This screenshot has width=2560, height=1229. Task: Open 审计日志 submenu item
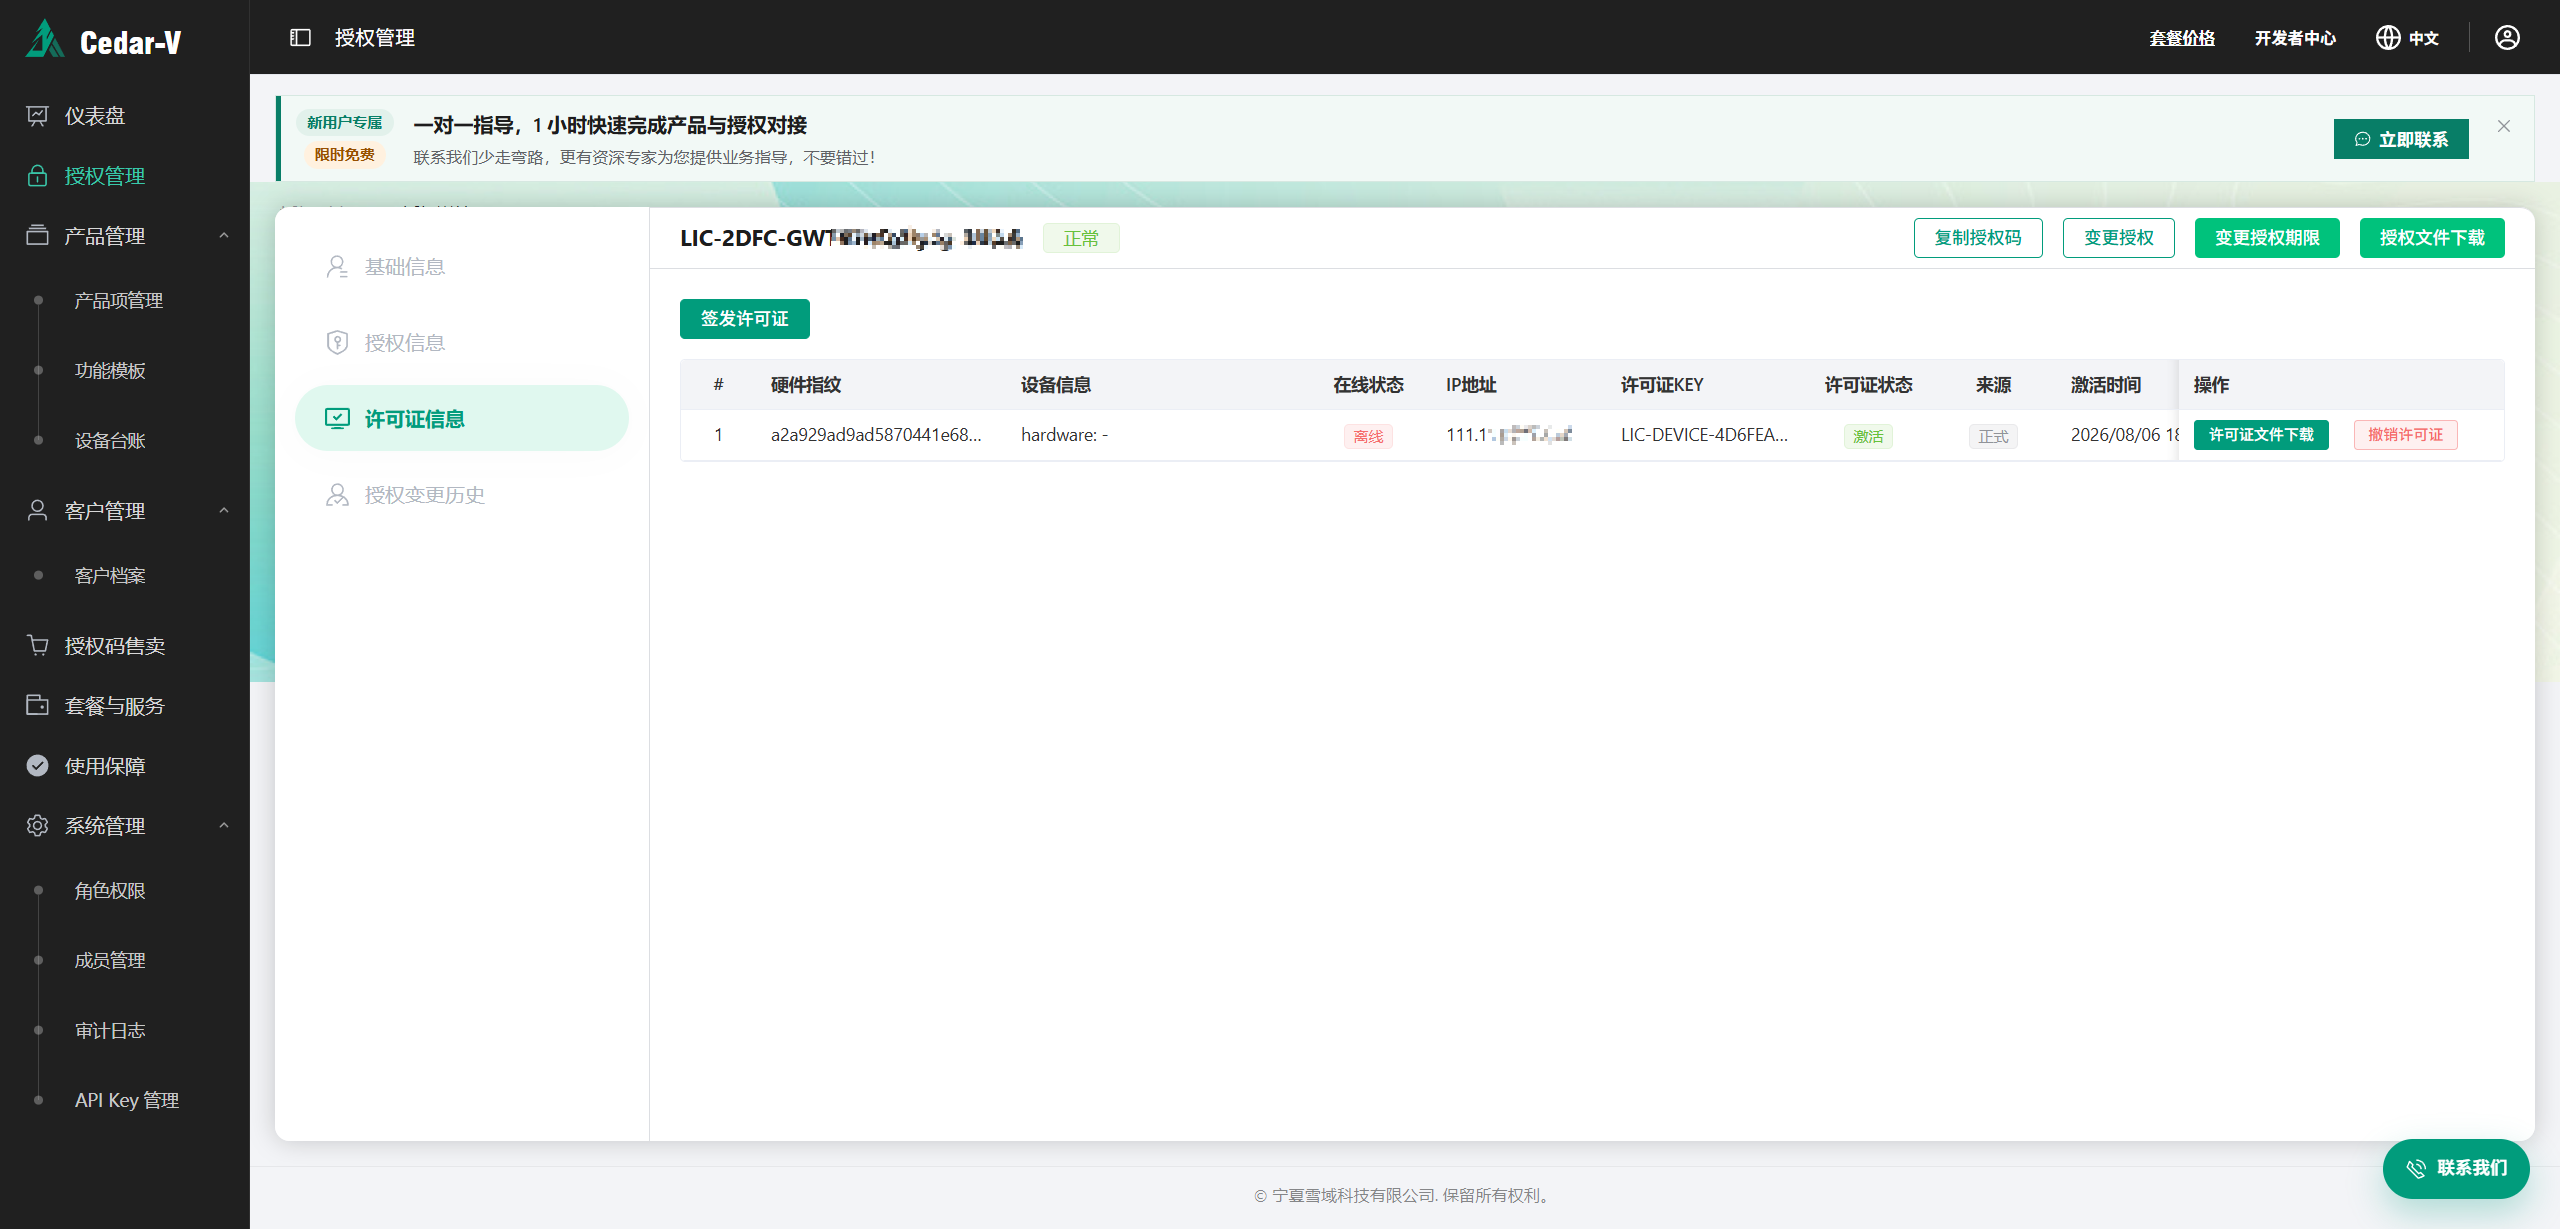click(110, 1031)
